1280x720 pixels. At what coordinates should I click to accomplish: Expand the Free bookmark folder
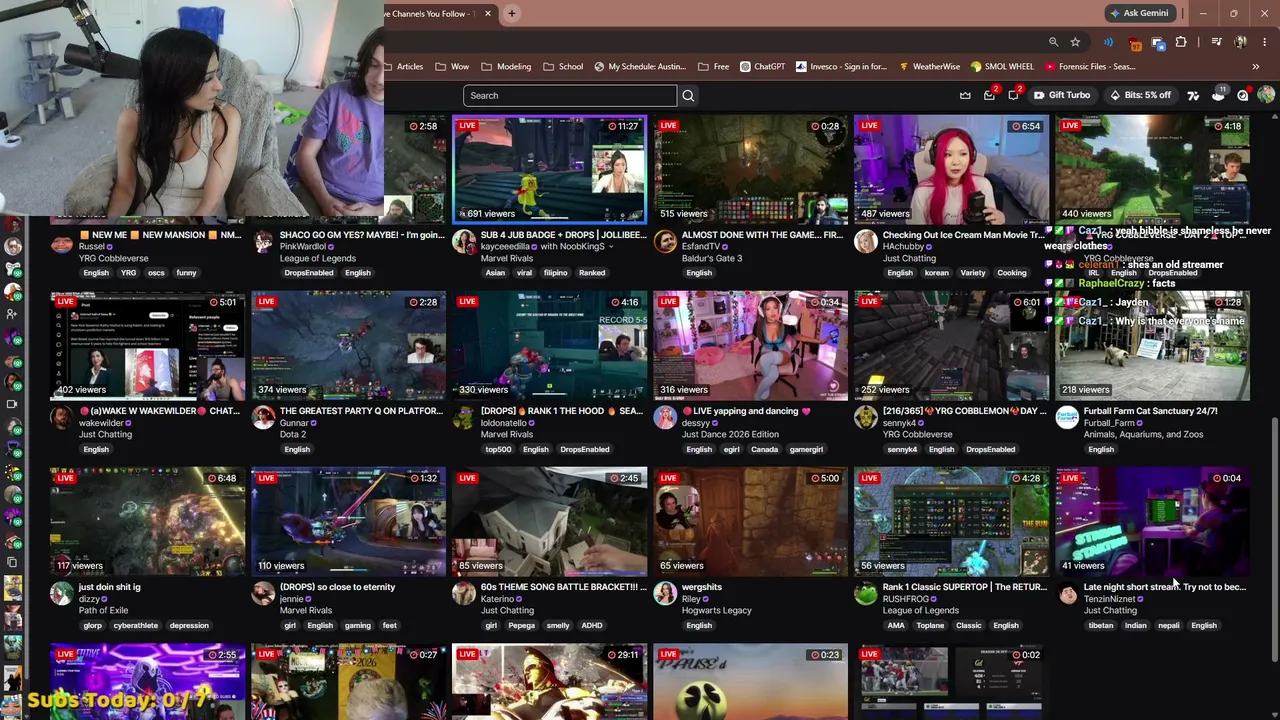pyautogui.click(x=713, y=67)
